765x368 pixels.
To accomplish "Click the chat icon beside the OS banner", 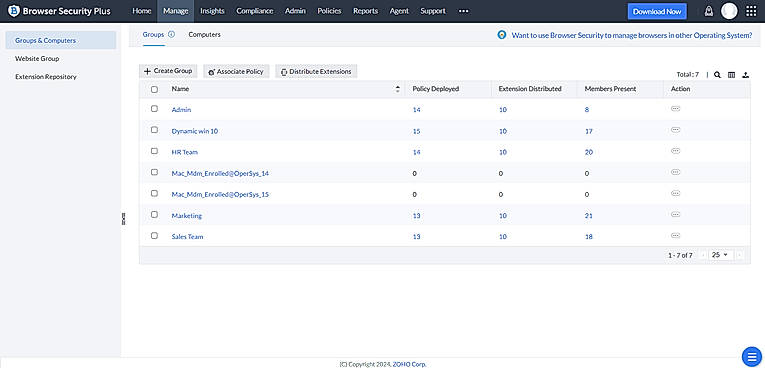I will tap(502, 35).
